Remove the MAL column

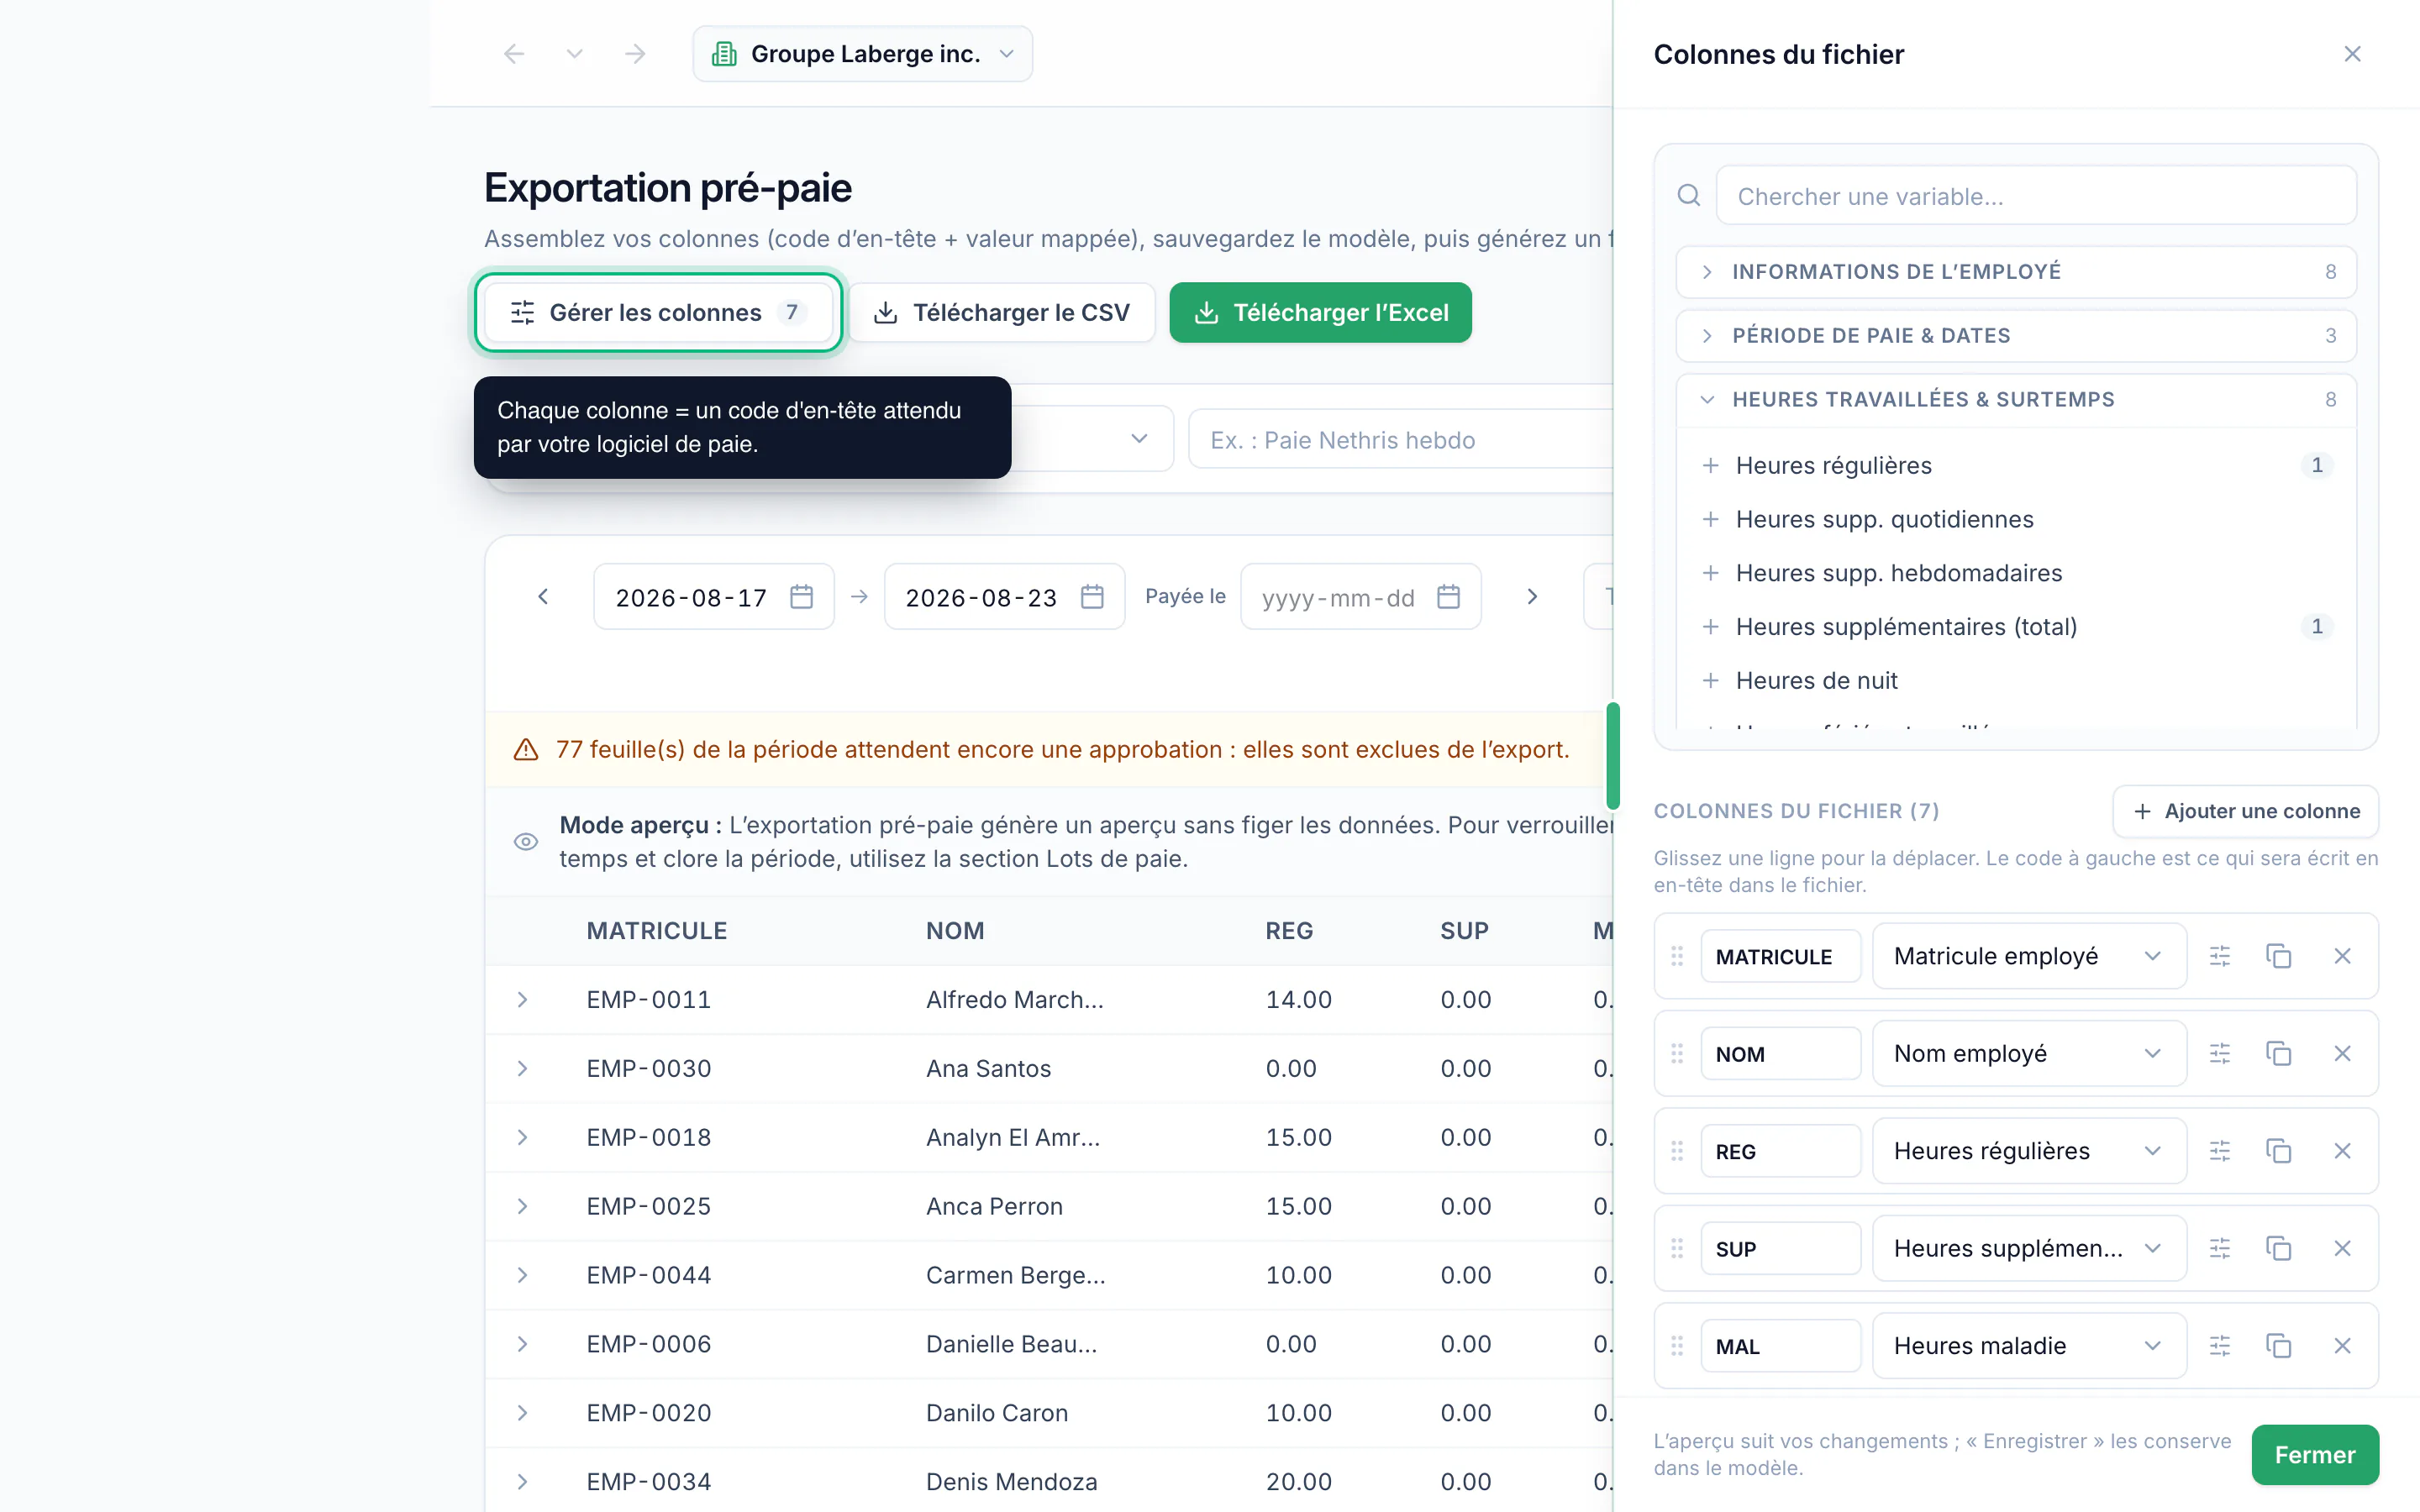point(2342,1346)
